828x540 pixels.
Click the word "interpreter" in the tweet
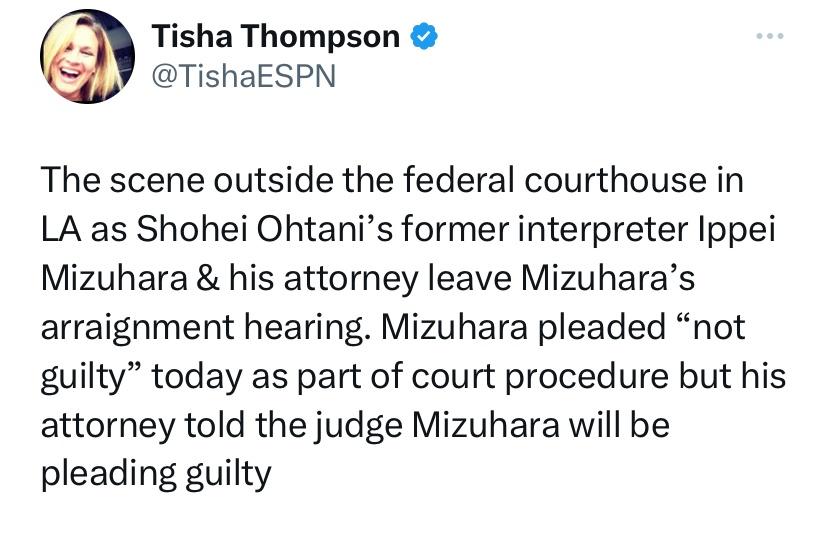(x=603, y=231)
